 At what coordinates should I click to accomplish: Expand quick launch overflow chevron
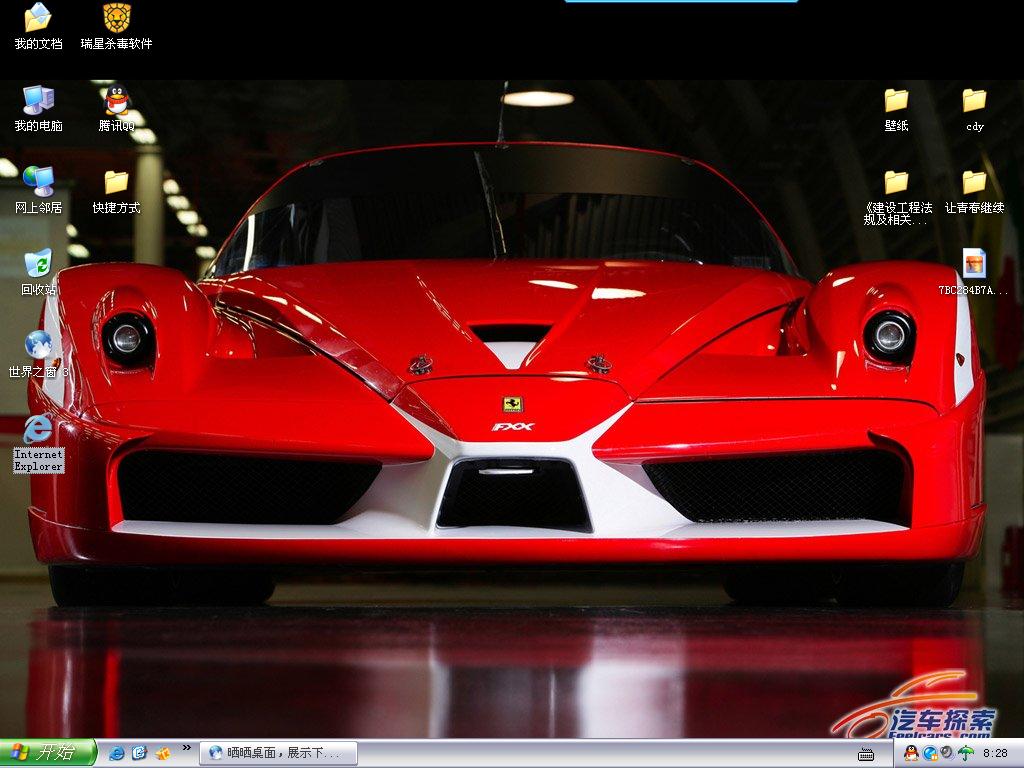(186, 749)
